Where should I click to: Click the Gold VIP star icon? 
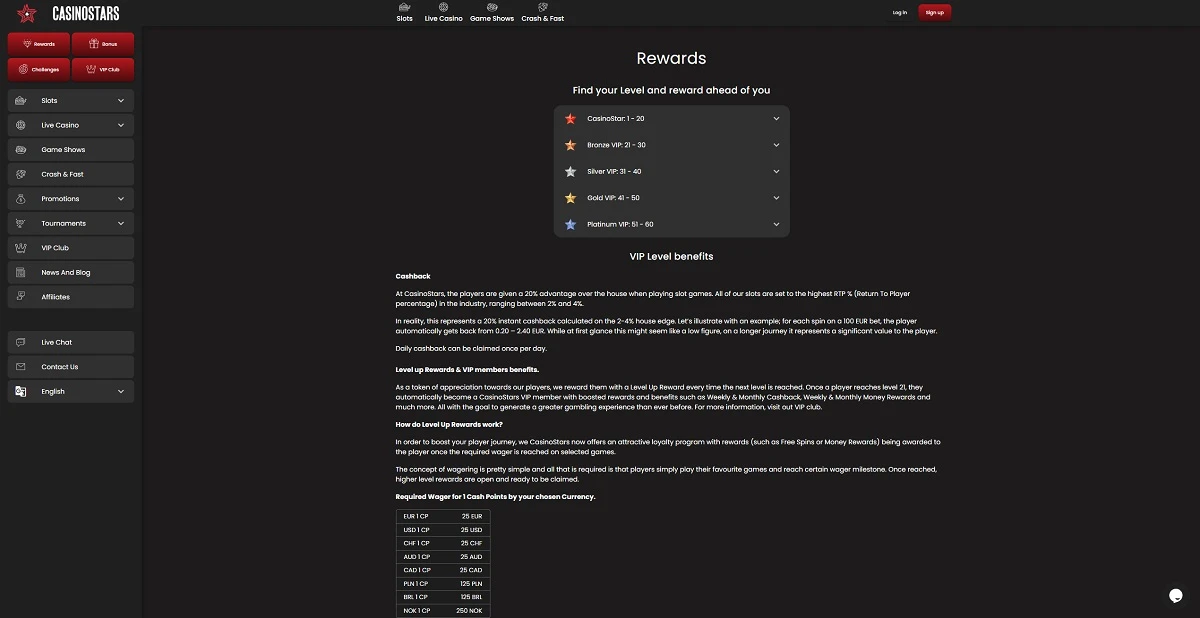(x=571, y=198)
